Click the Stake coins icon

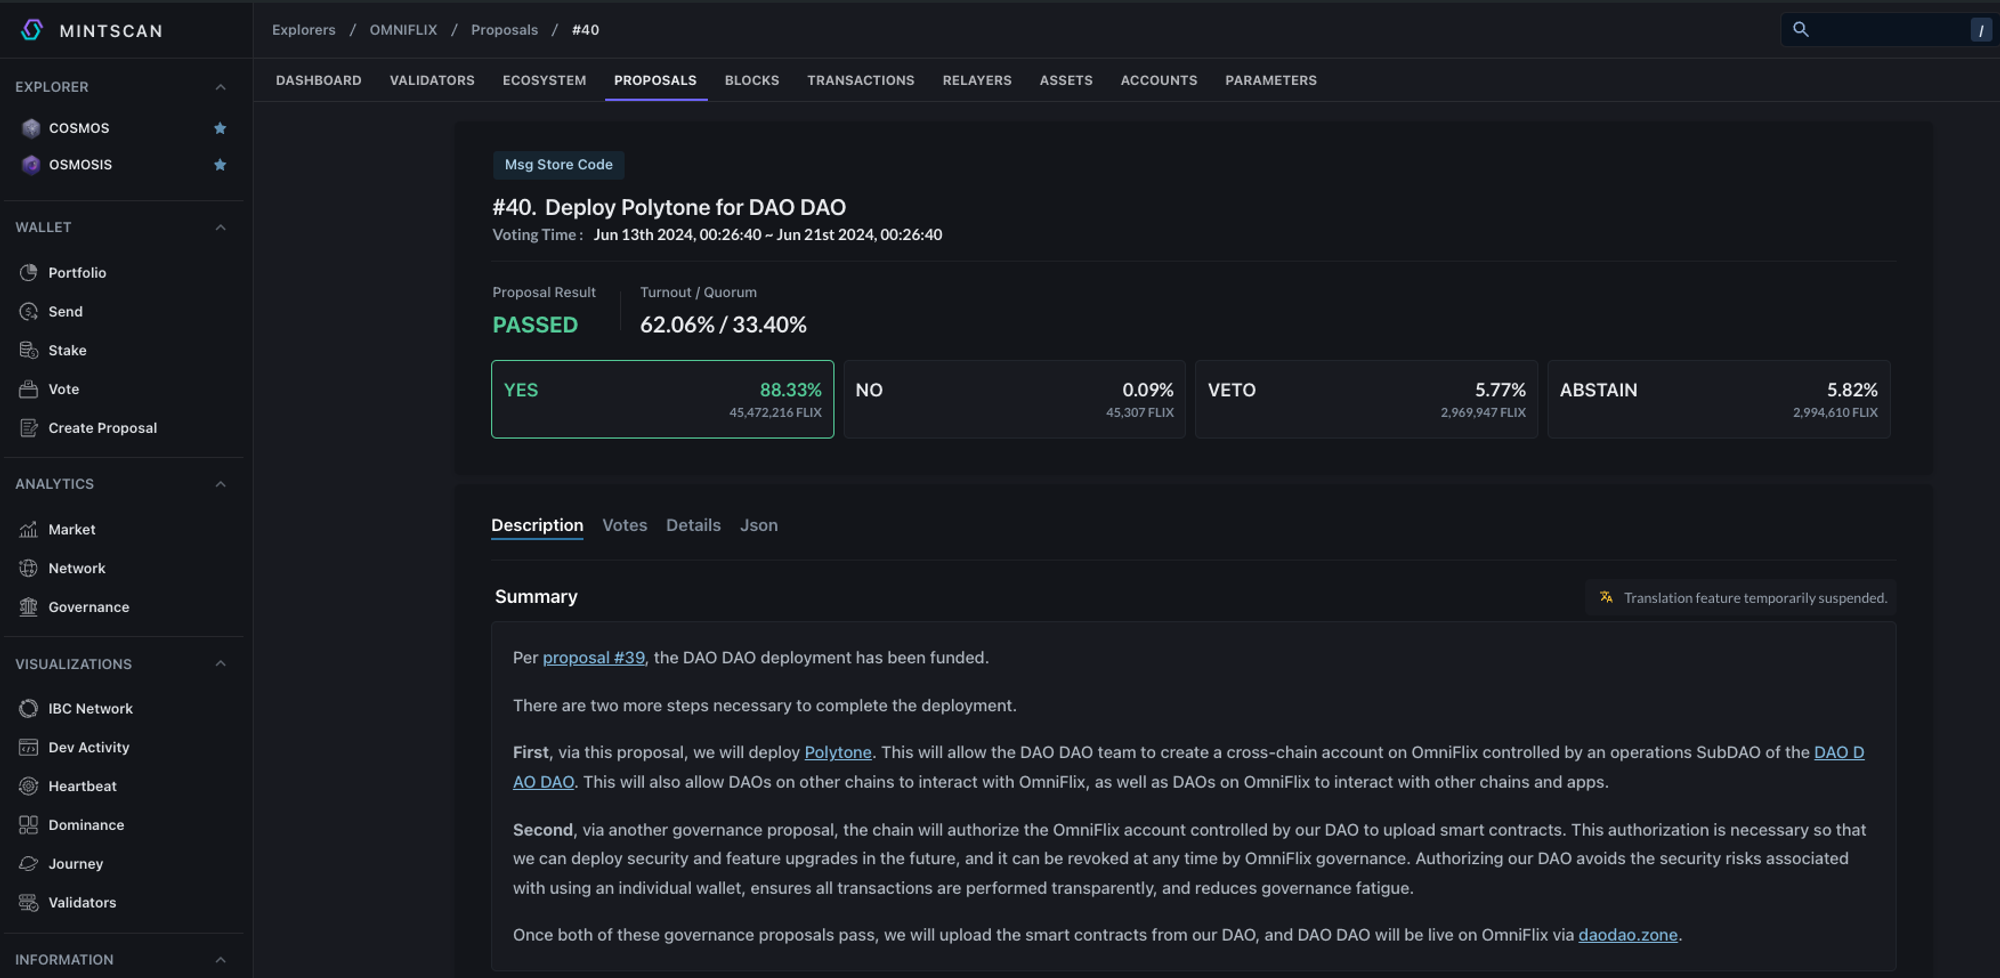tap(28, 350)
